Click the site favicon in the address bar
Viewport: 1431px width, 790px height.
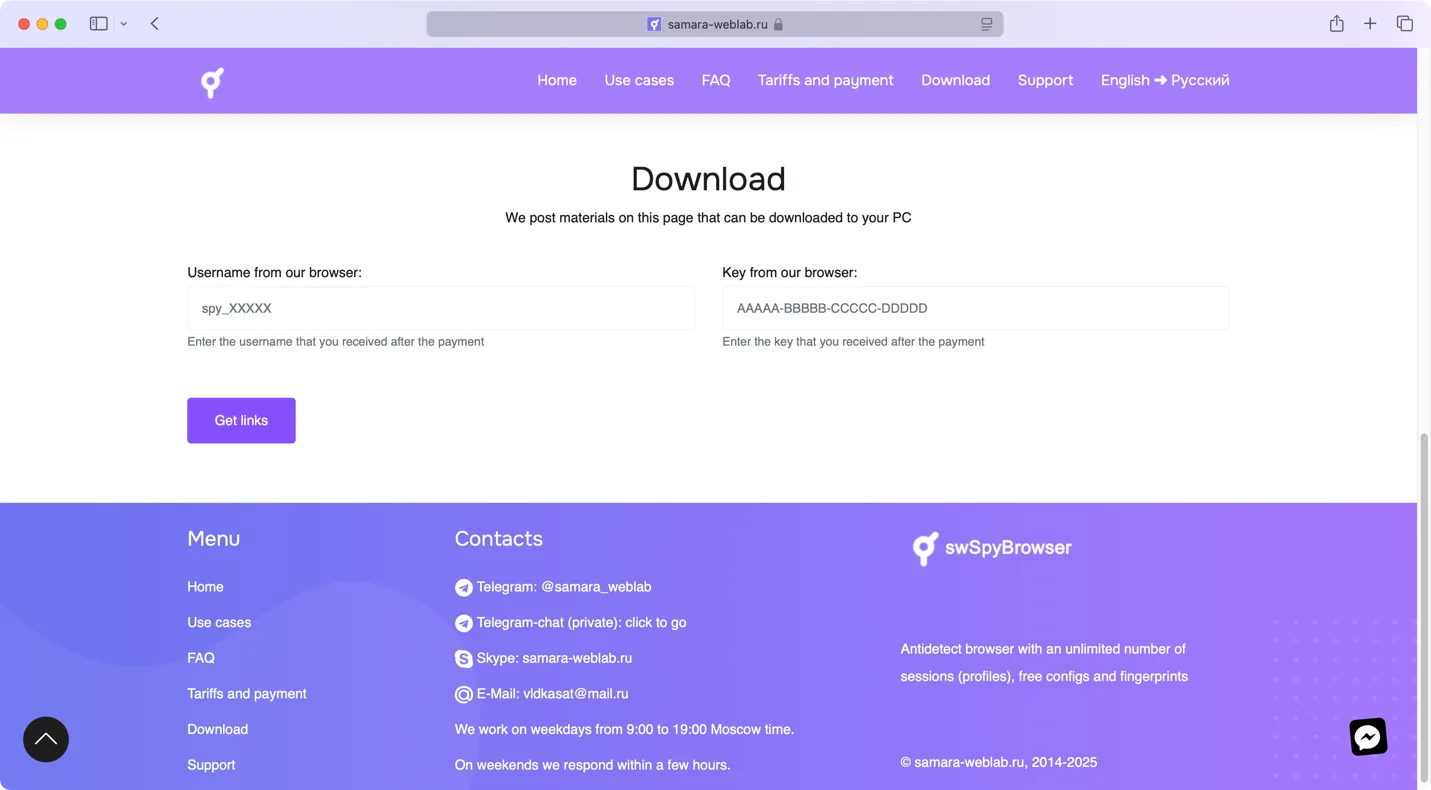pyautogui.click(x=654, y=24)
